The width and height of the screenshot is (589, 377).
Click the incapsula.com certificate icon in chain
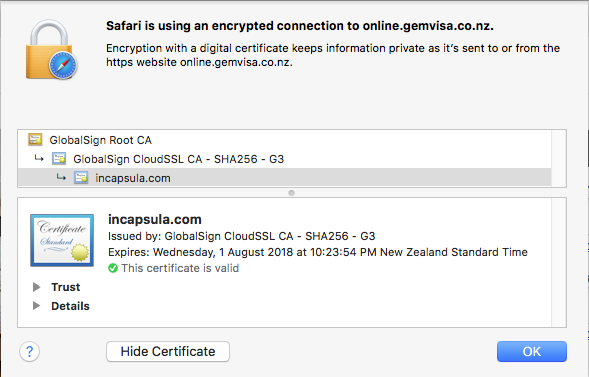point(81,178)
